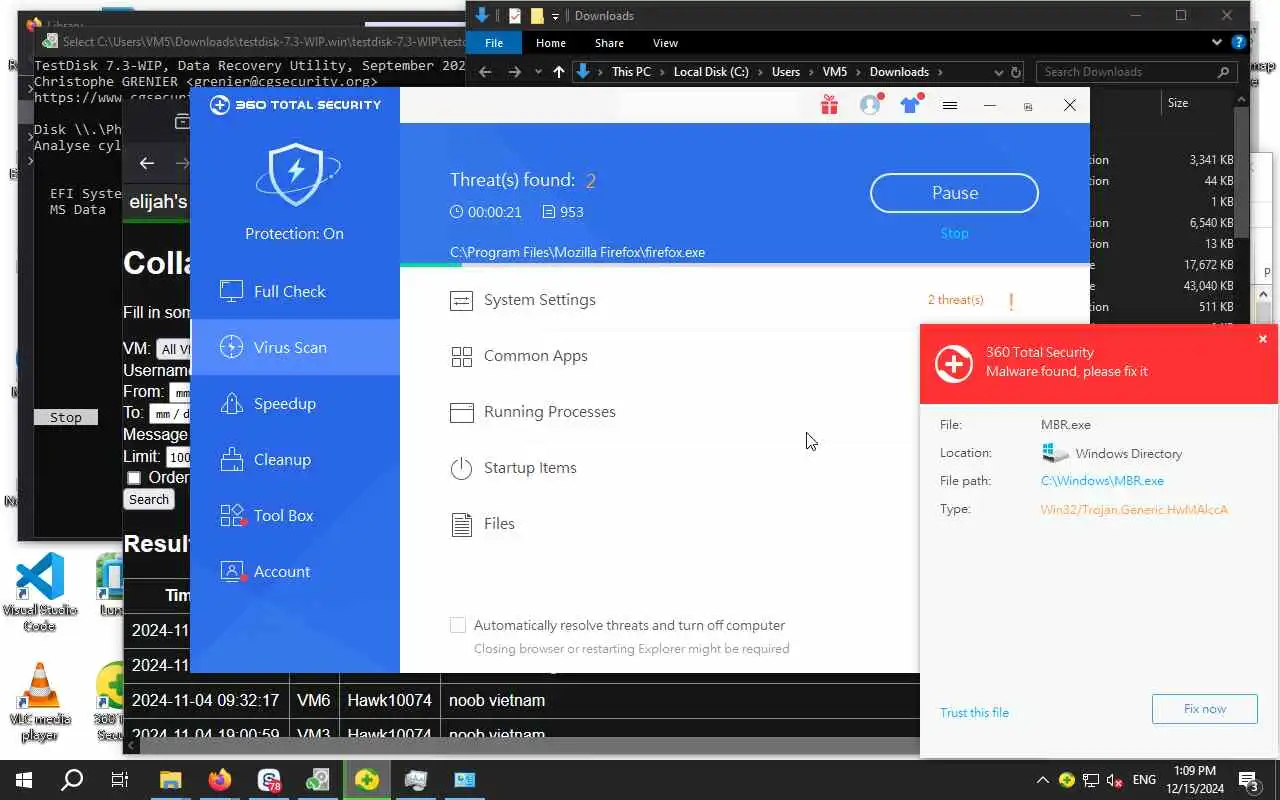The height and width of the screenshot is (800, 1280).
Task: Click the Common Apps scan category icon
Action: (x=461, y=356)
